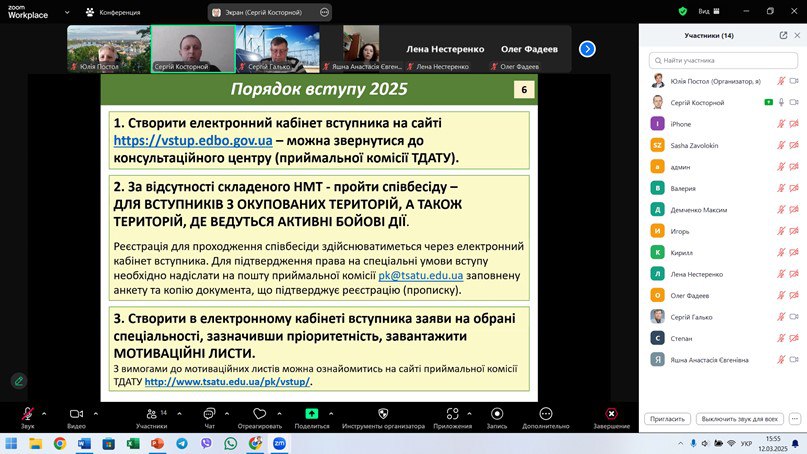
Task: Select participant Игорь in list
Action: (723, 231)
